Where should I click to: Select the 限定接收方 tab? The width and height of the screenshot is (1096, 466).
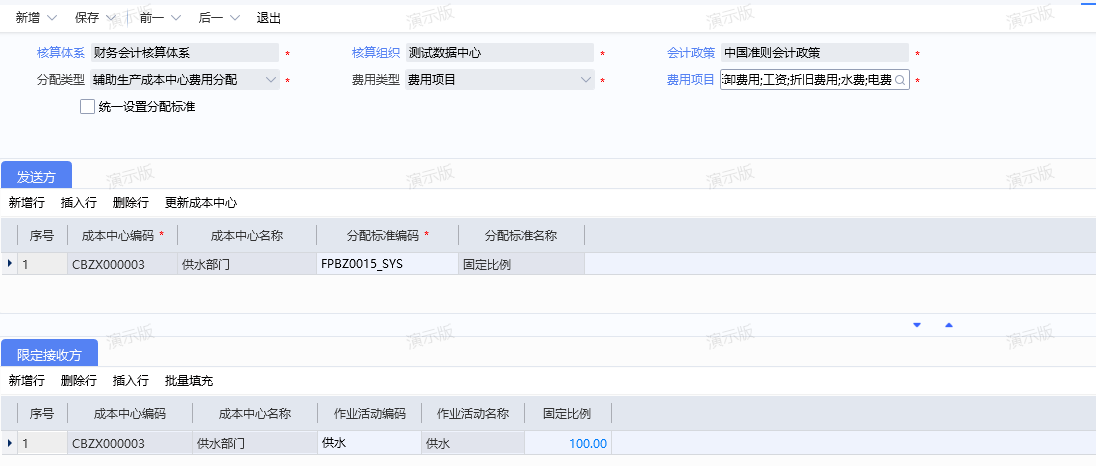tap(49, 354)
